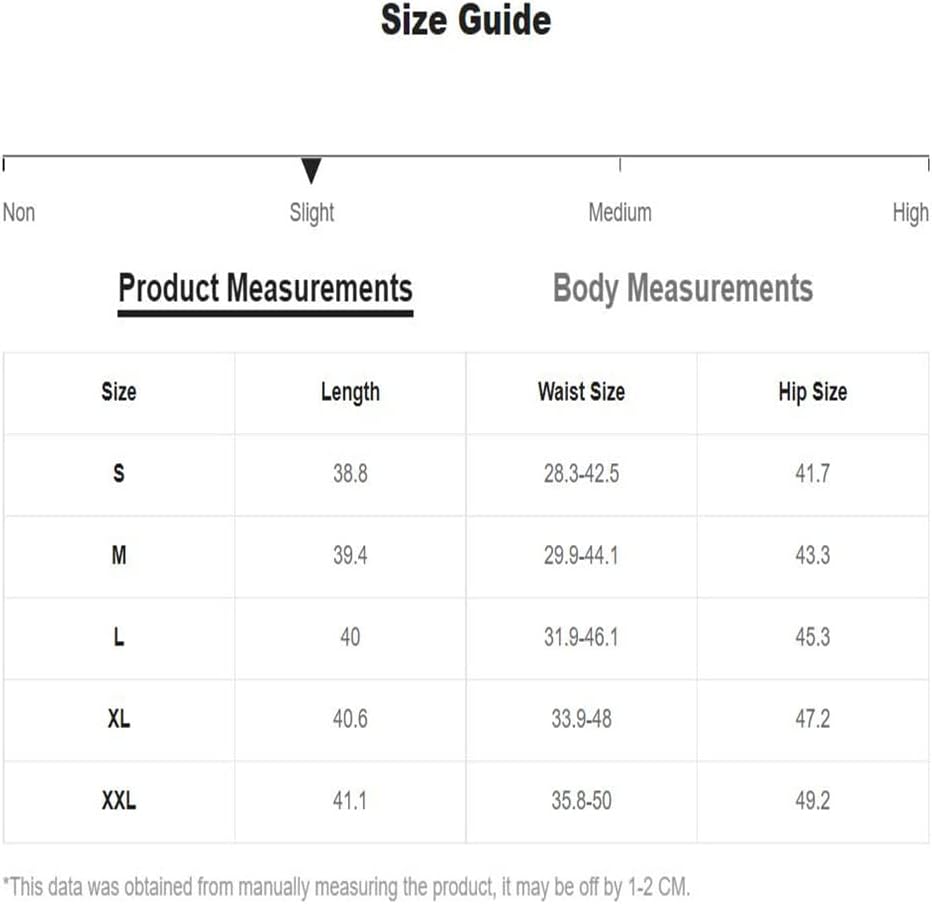Select the Waist Size column header
This screenshot has height=904, width=932.
click(581, 392)
